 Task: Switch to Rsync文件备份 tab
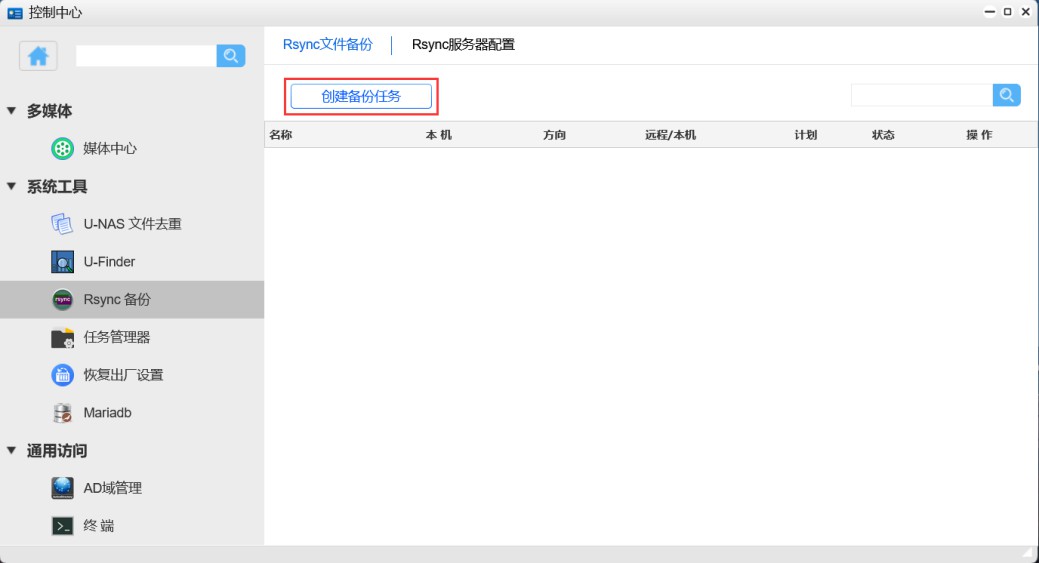coord(327,45)
